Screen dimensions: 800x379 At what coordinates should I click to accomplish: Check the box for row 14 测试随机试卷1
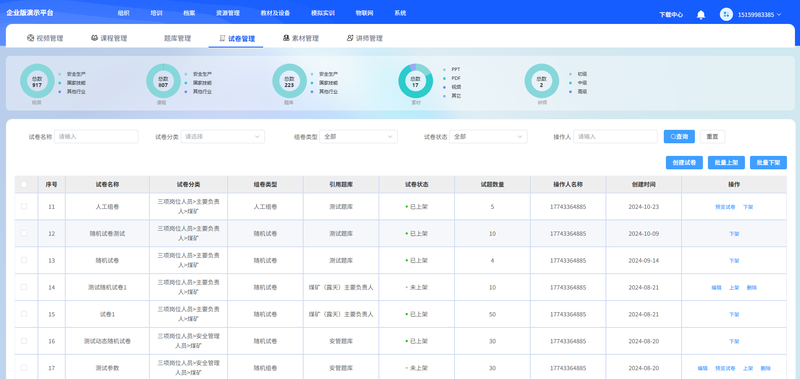[24, 287]
